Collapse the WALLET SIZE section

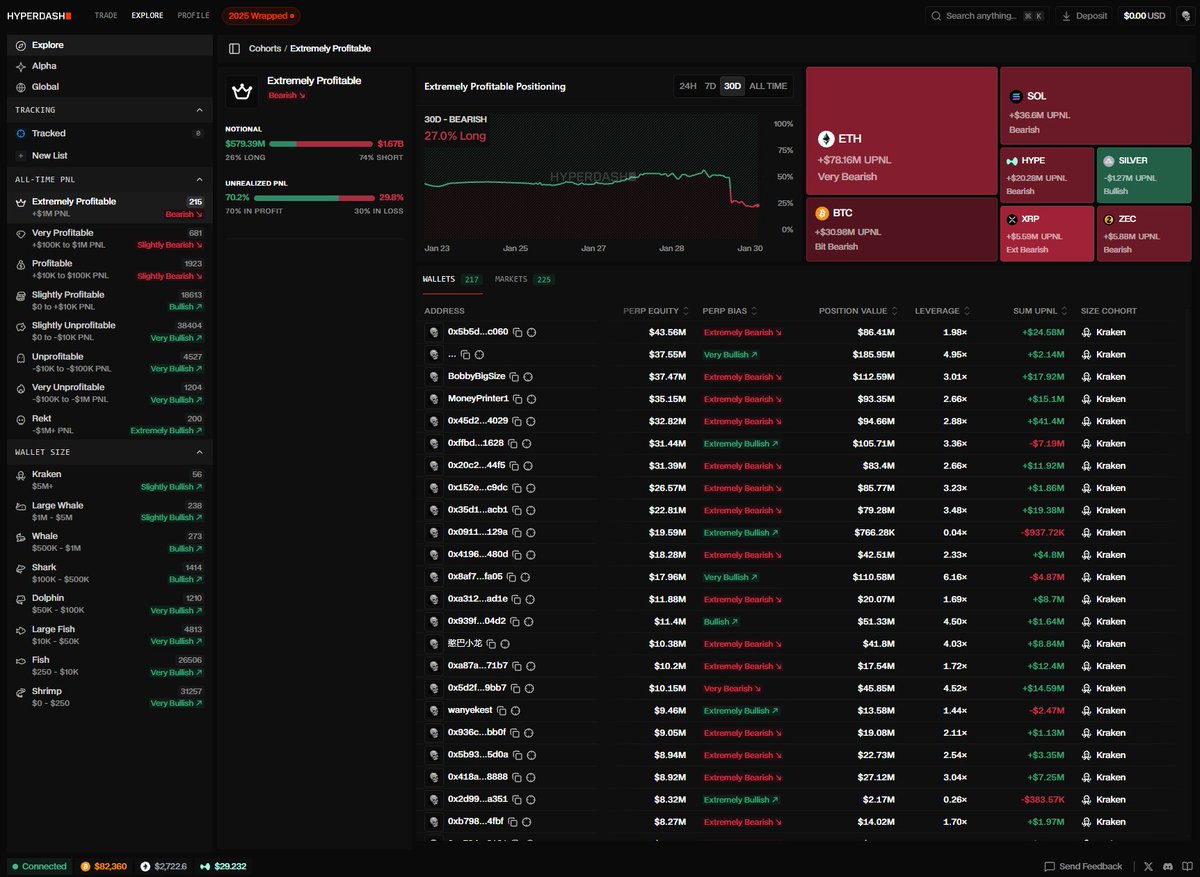[x=198, y=452]
